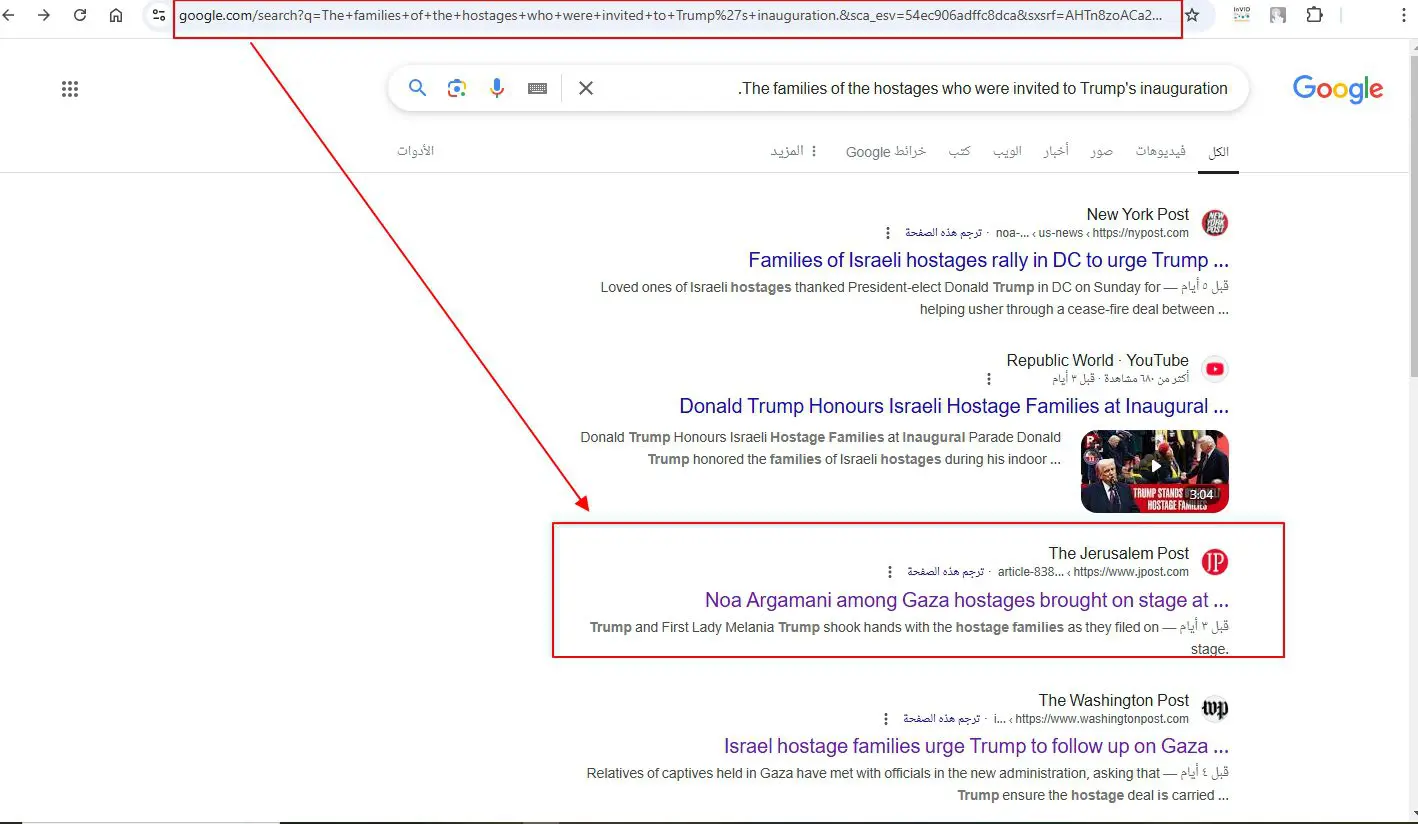
Task: Reload the page in browser
Action: [80, 15]
